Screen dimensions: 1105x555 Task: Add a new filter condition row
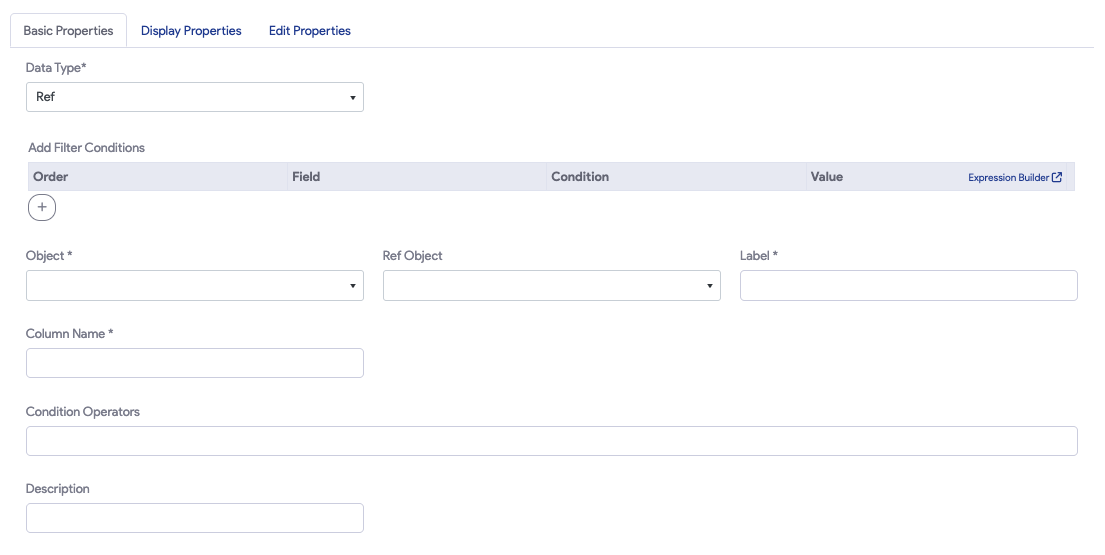[x=42, y=207]
